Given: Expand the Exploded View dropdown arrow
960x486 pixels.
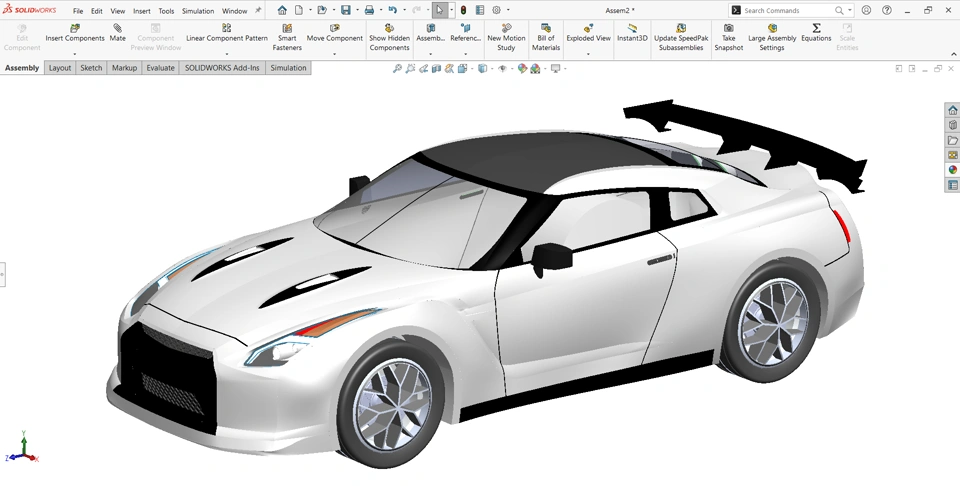Looking at the screenshot, I should (587, 54).
